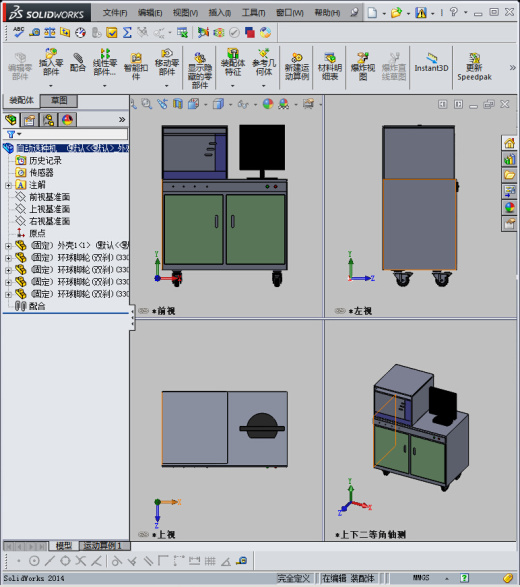520x587 pixels.
Task: Click Edit Appearance color ball icon
Action: (268, 104)
